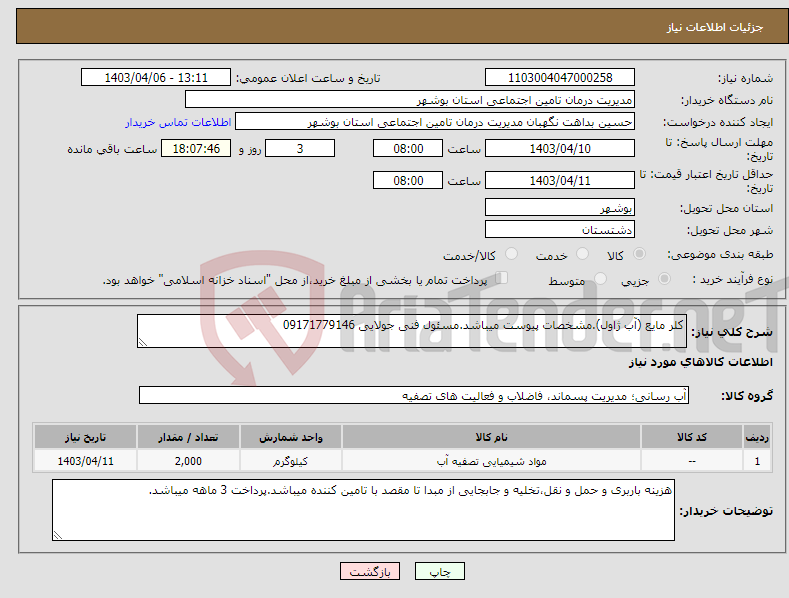Screen dimensions: 789x598
Task: Click the need date cell 1403/04/11 in table
Action: (86, 461)
